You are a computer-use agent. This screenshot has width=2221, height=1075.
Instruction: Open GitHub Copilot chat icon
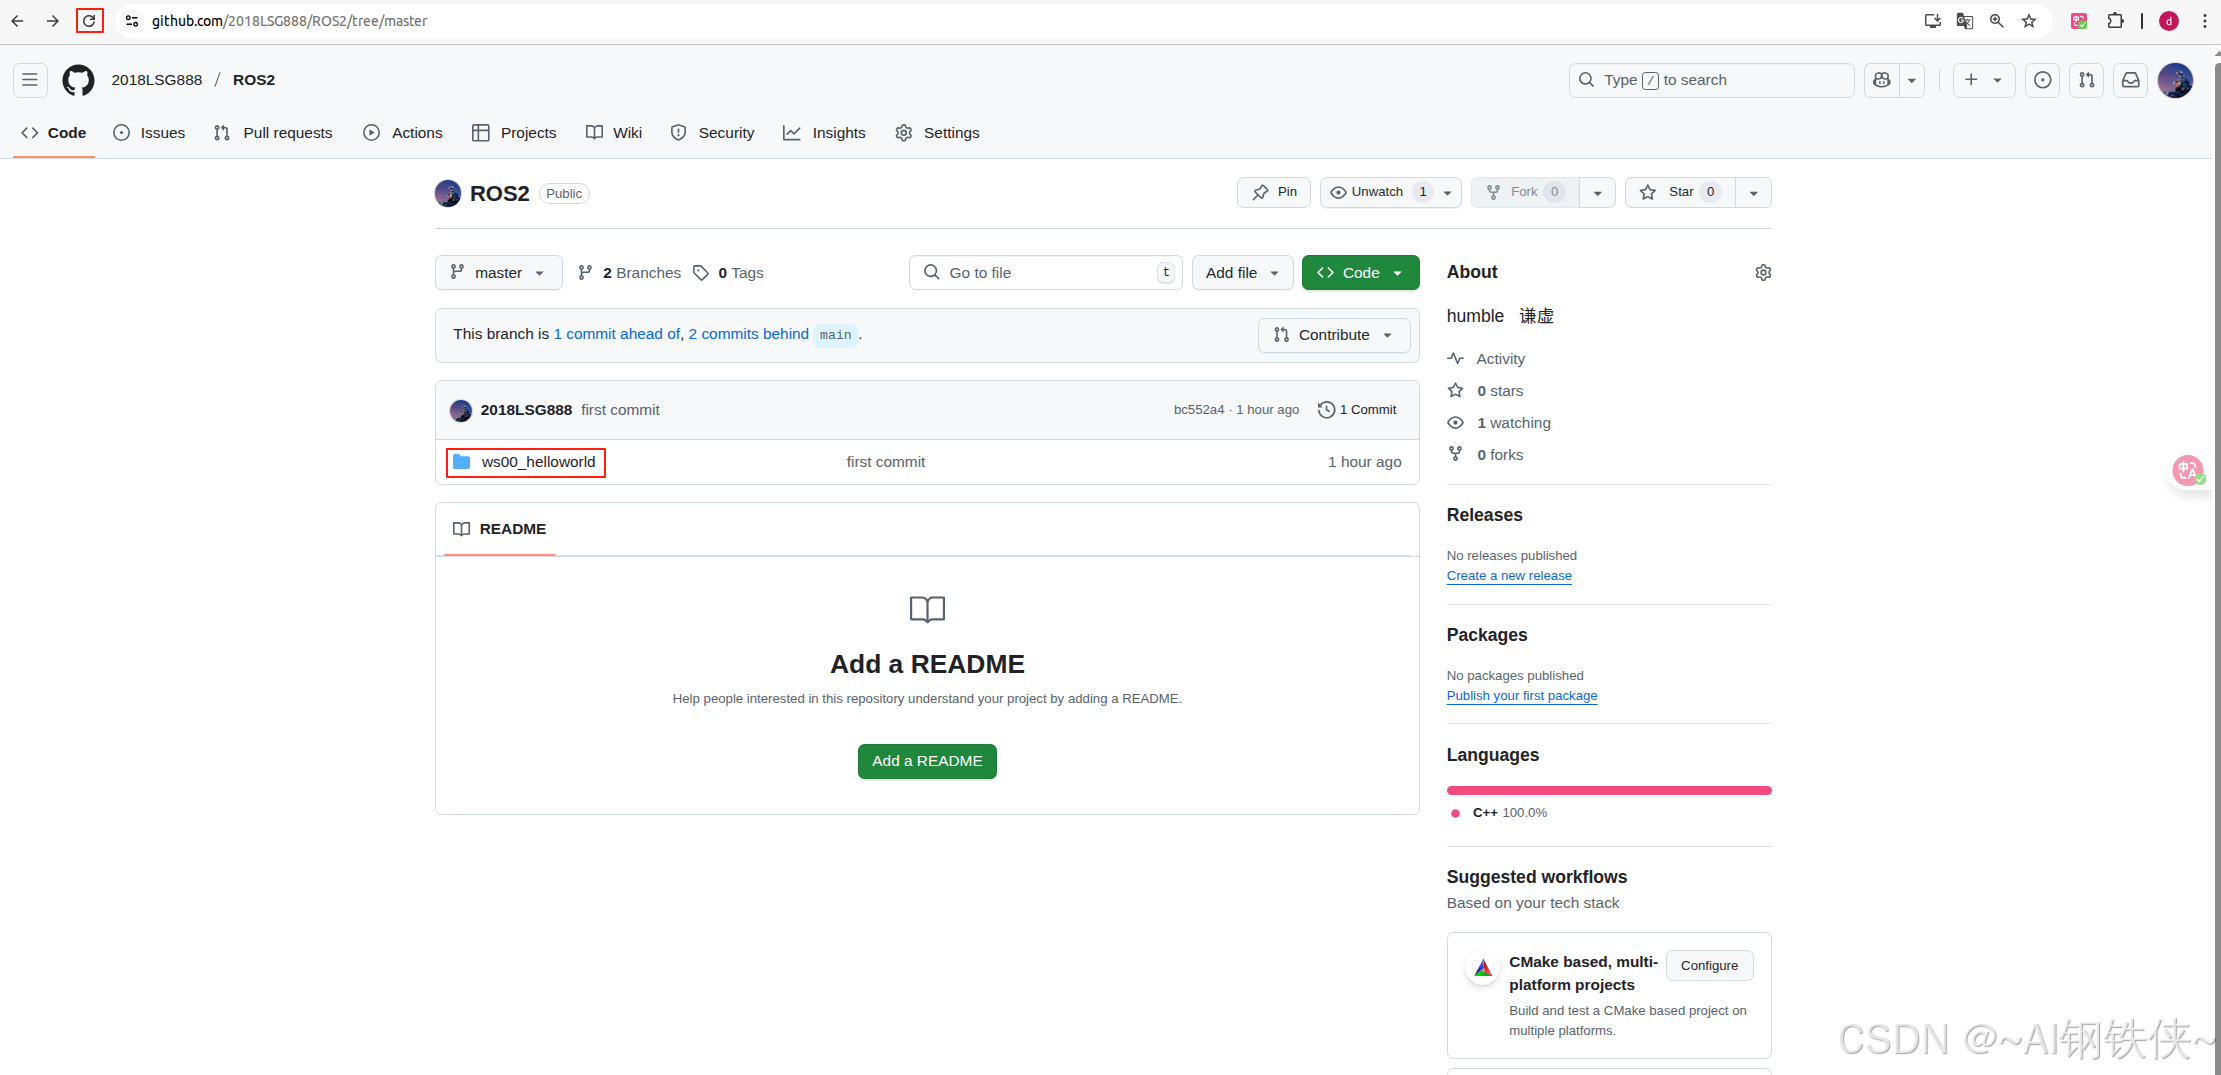pos(1881,80)
